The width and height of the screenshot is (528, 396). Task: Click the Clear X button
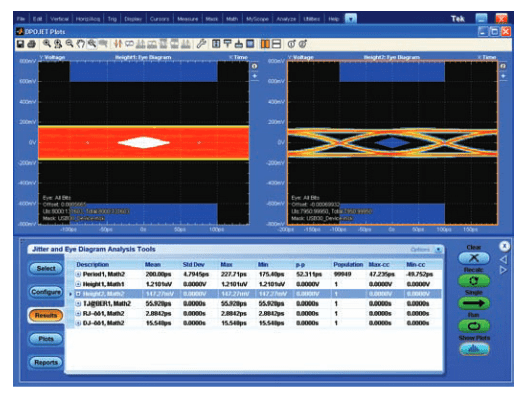tap(473, 258)
